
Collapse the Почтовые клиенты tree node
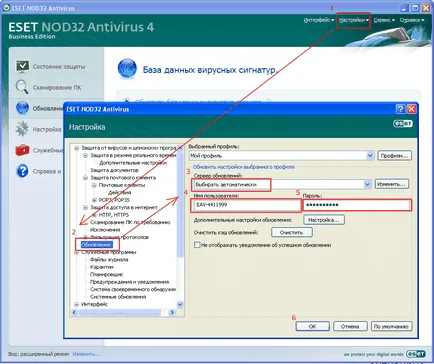94,185
